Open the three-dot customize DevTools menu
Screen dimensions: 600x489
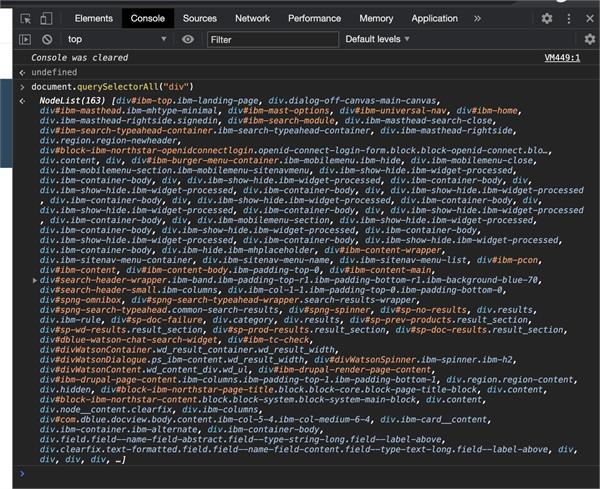click(x=569, y=18)
